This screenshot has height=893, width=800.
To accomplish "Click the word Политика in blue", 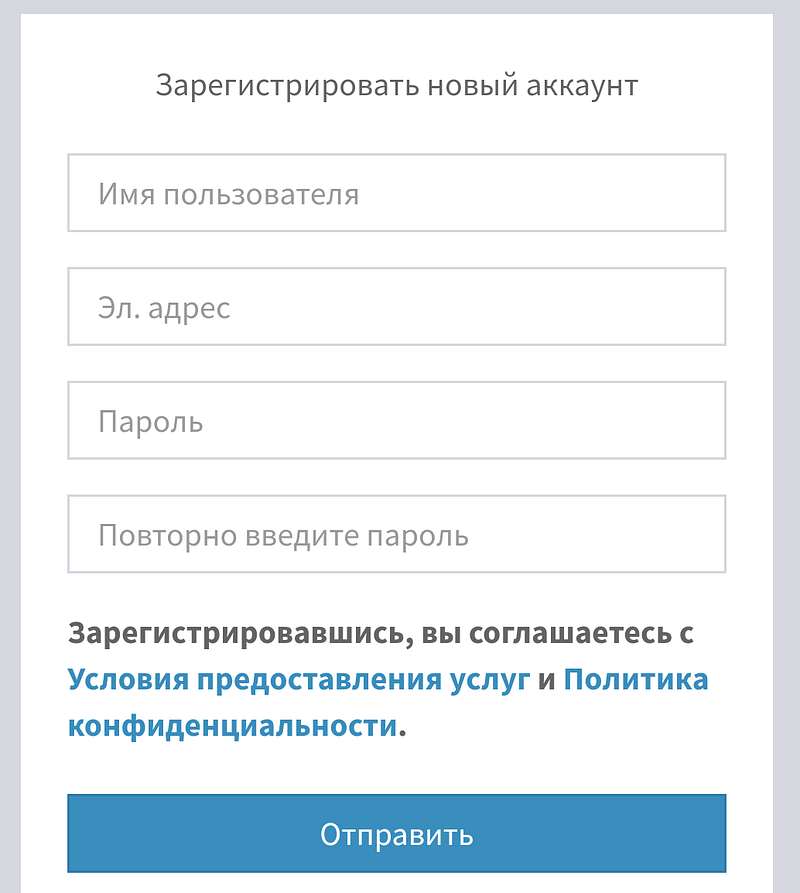I will tap(635, 679).
